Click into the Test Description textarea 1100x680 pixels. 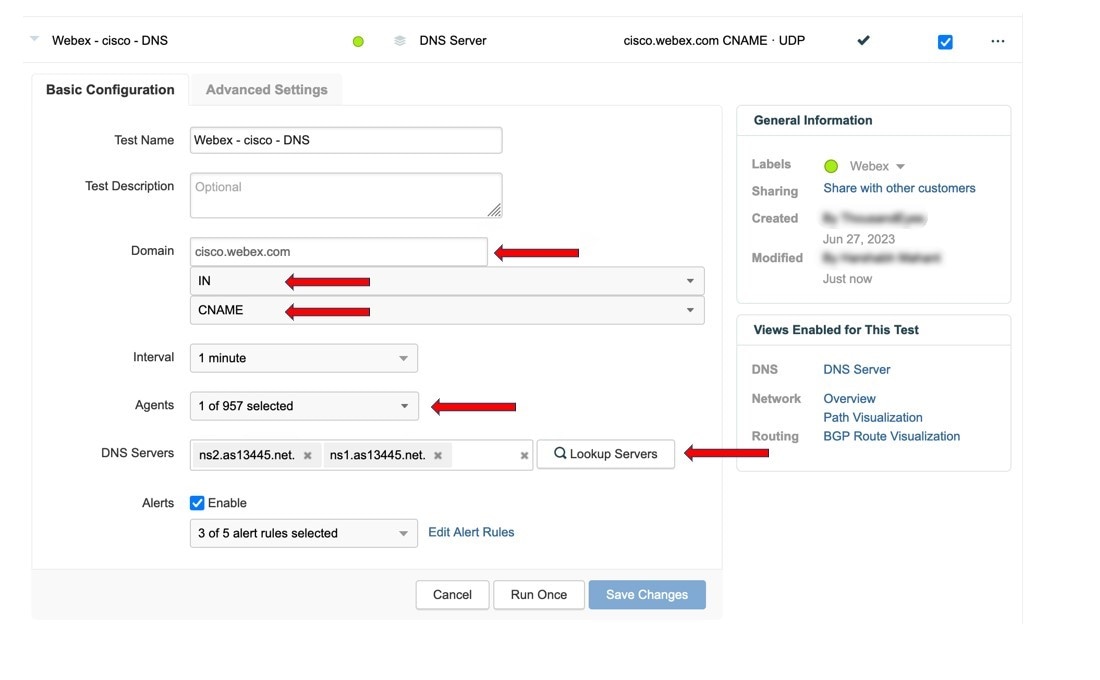[346, 195]
